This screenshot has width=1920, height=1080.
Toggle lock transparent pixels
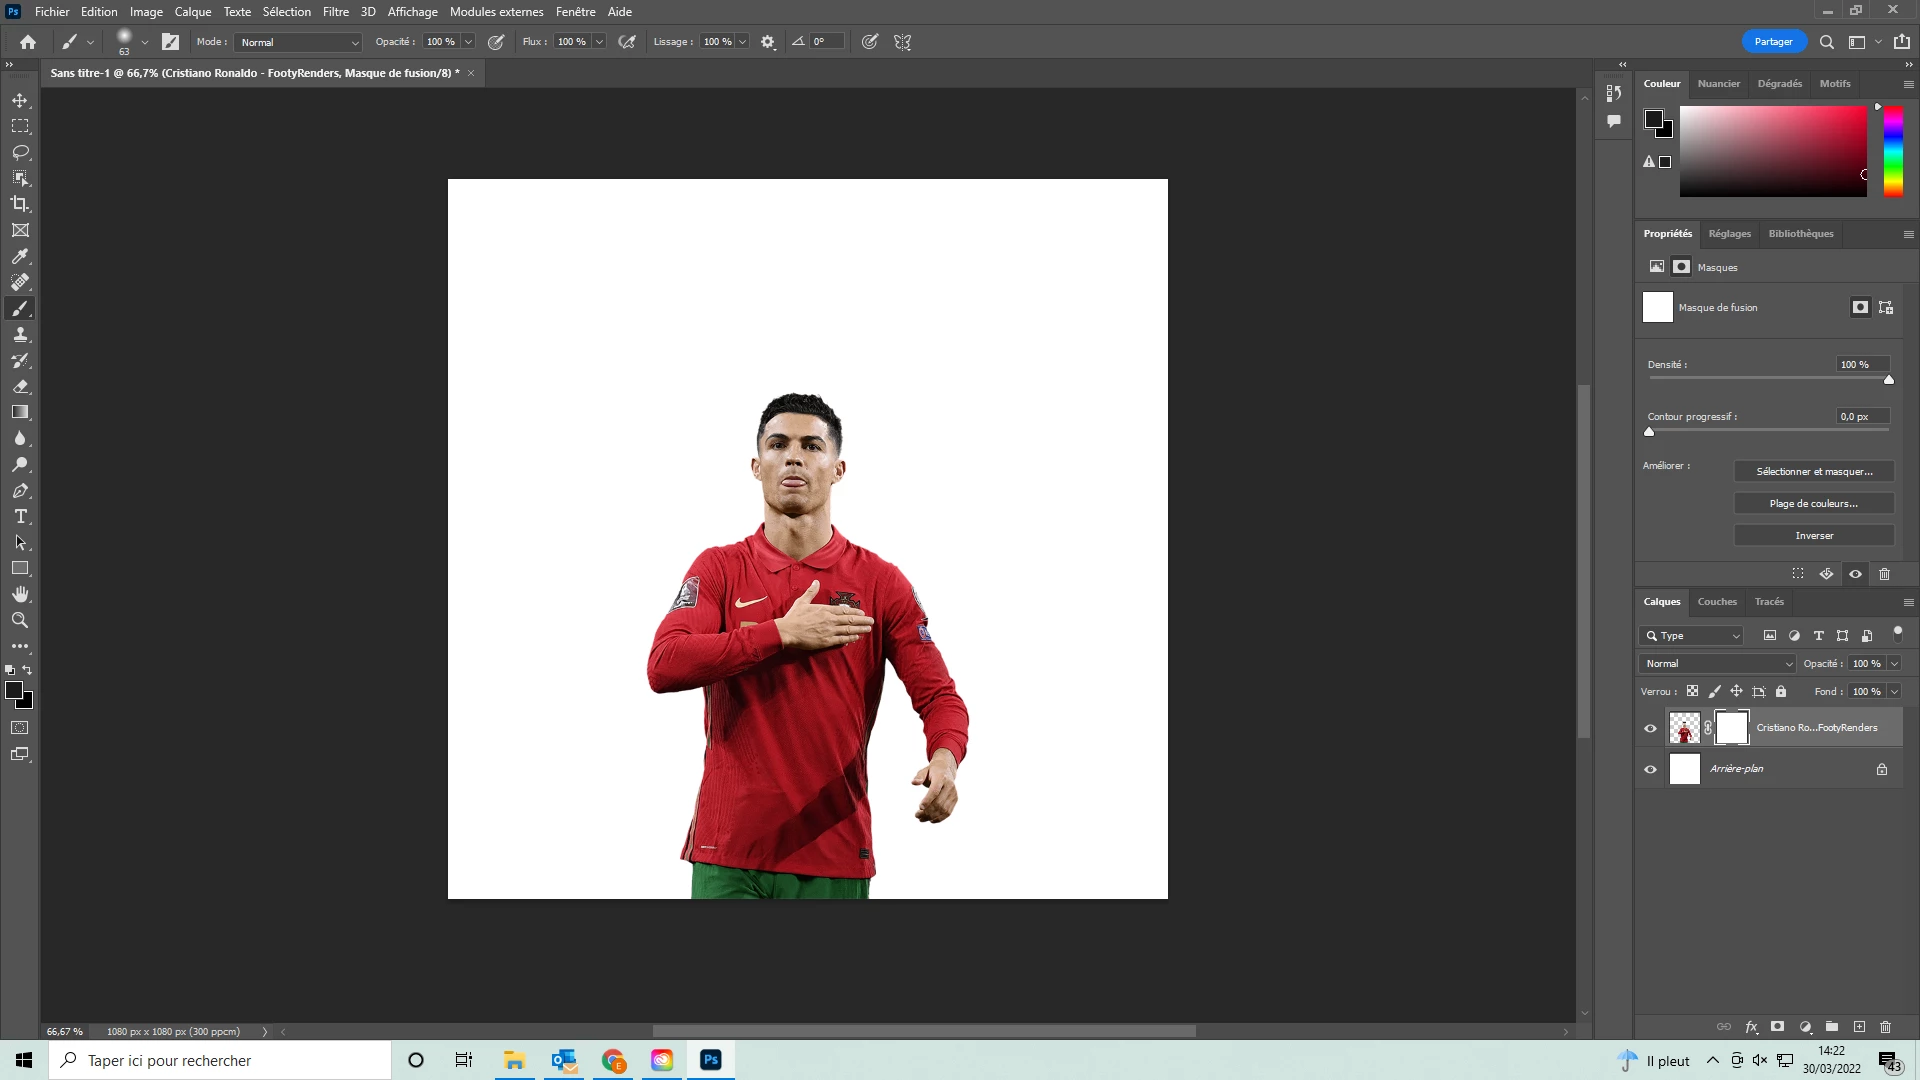[1692, 691]
